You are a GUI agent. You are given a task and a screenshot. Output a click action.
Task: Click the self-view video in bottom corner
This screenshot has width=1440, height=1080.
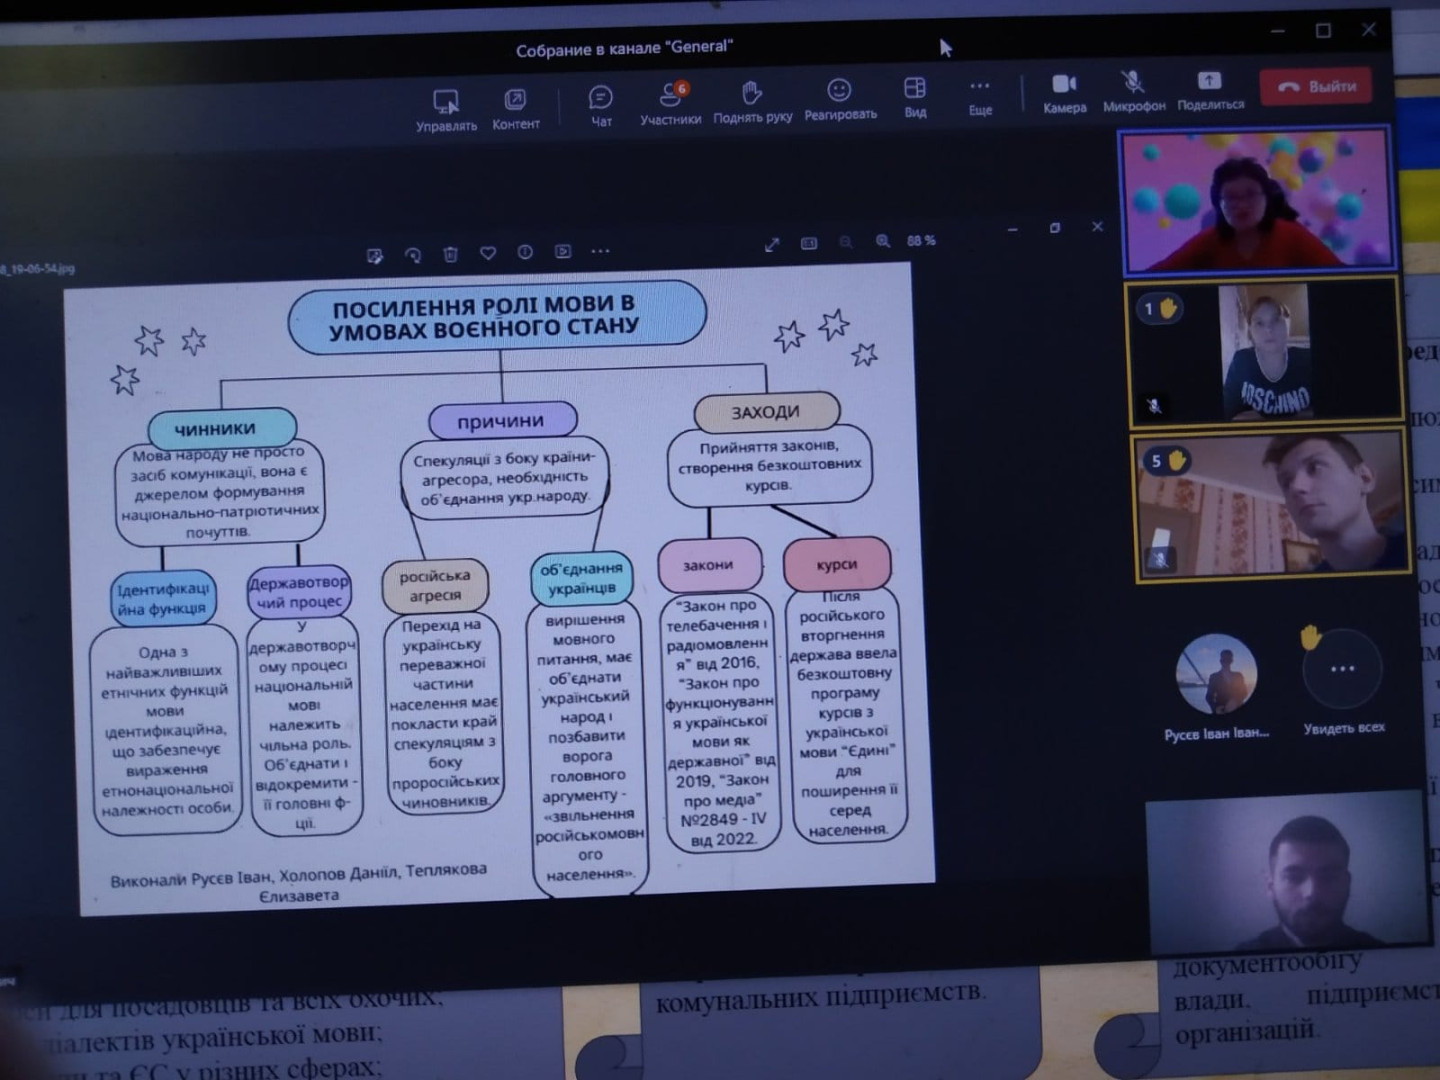[1288, 872]
